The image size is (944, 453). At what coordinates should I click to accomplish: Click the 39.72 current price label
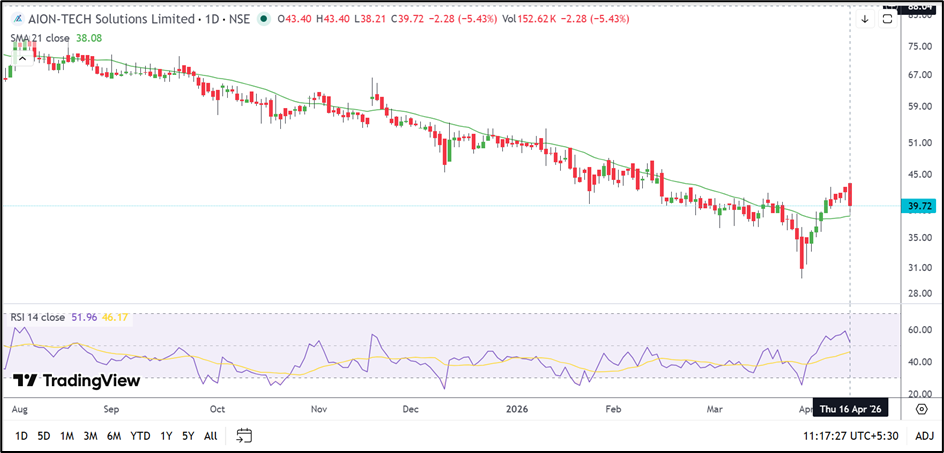918,206
